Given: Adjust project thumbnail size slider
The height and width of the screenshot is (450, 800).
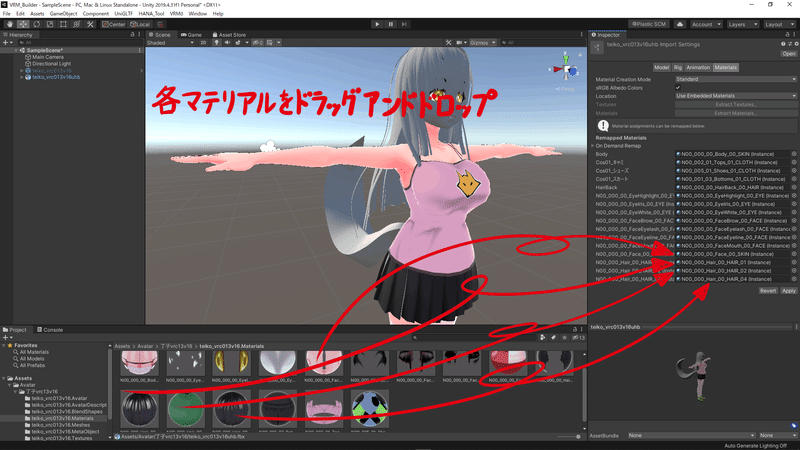Looking at the screenshot, I should 569,437.
